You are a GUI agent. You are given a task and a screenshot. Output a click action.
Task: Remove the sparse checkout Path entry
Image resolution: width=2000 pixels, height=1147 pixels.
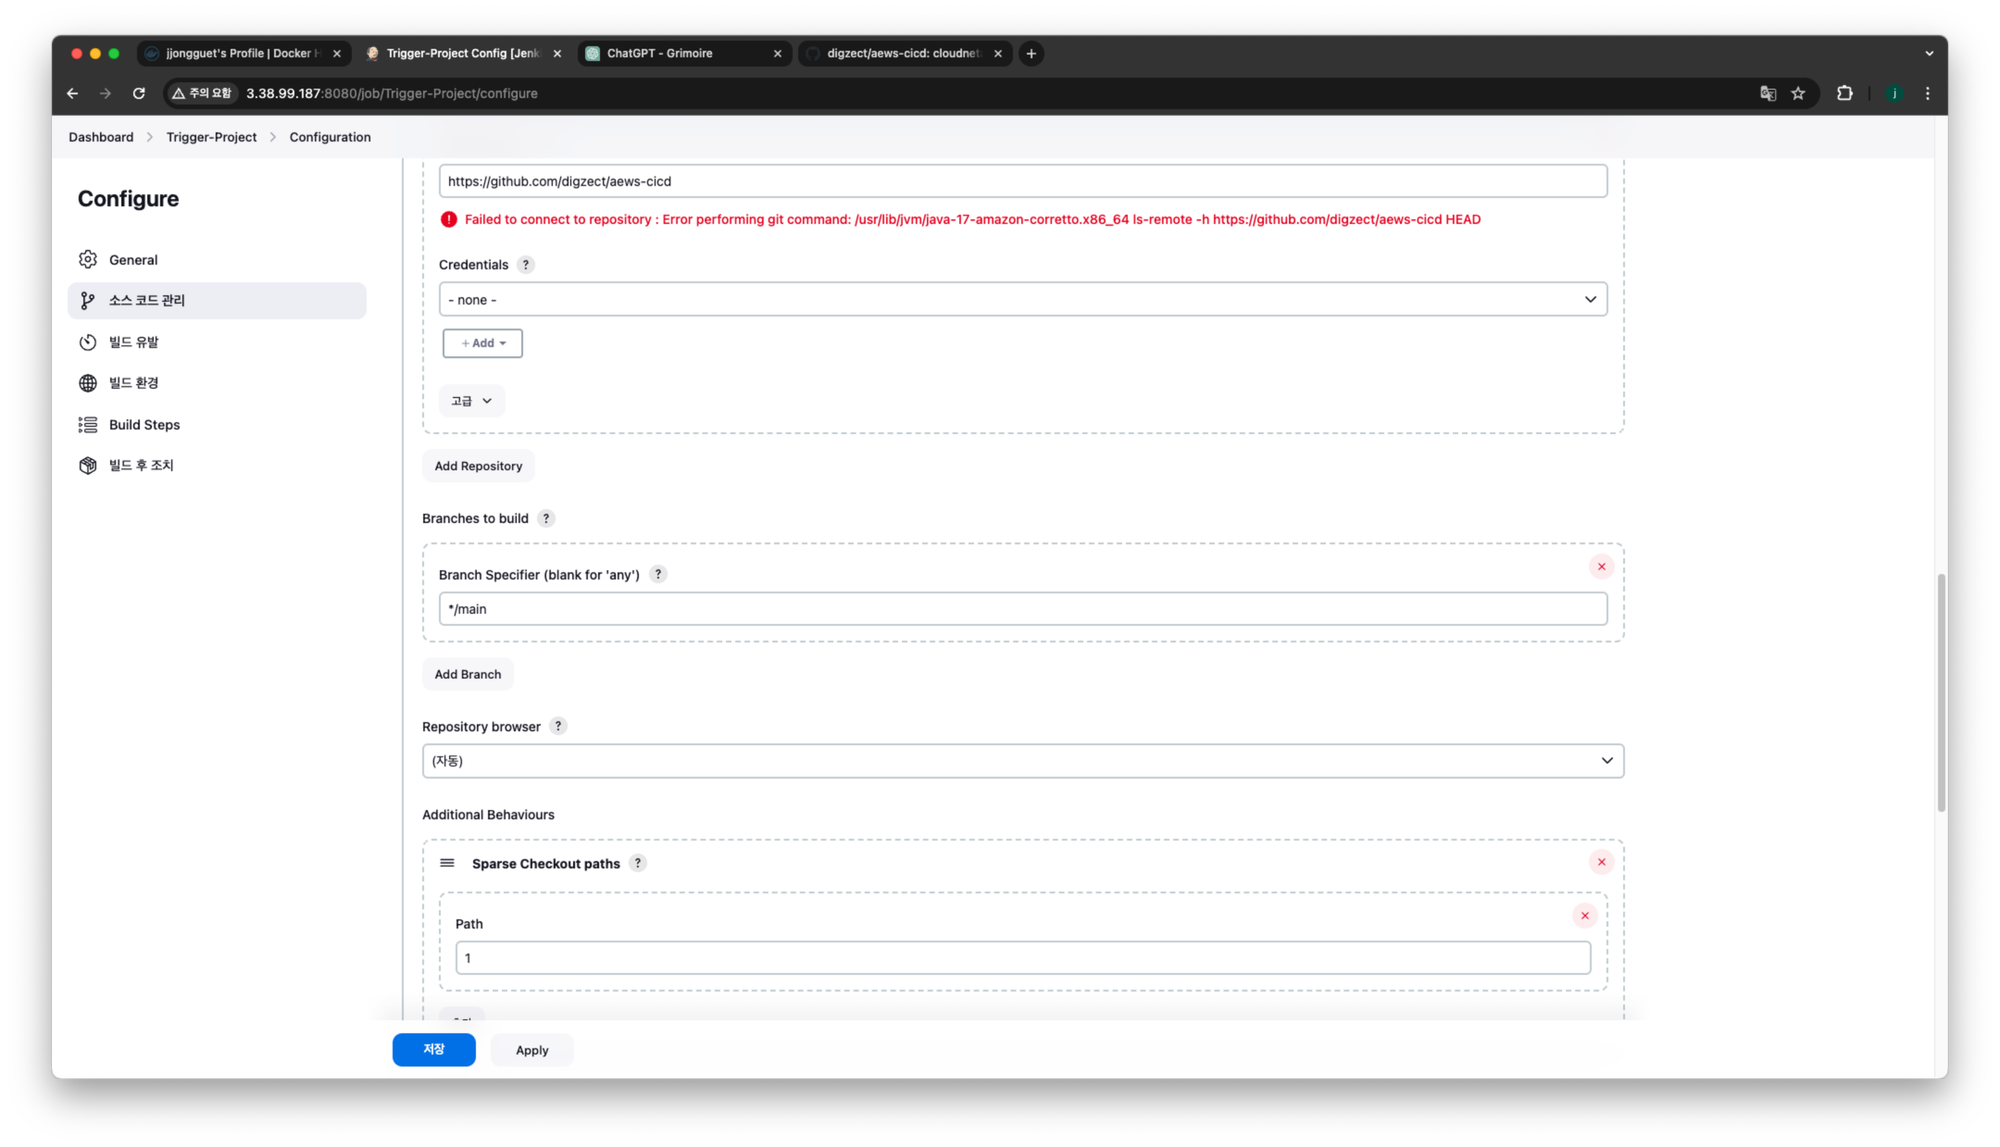[x=1584, y=916]
